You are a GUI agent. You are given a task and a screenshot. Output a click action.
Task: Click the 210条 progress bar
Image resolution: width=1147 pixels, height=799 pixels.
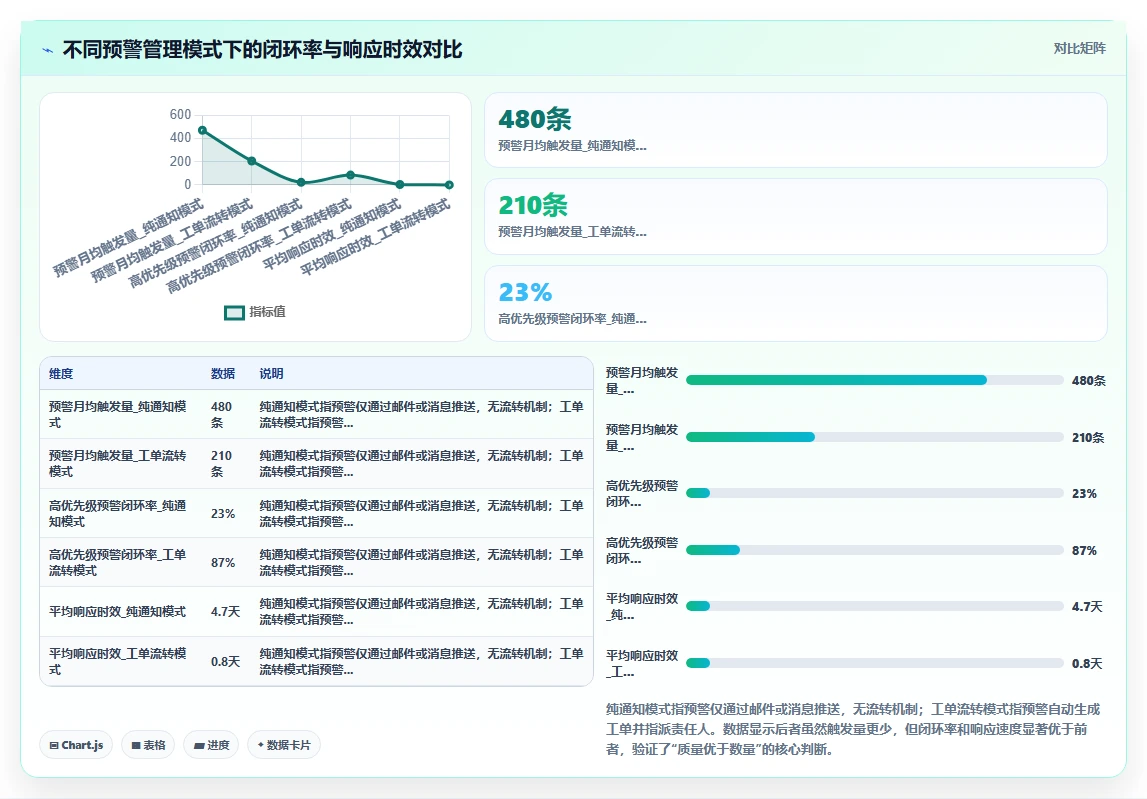[x=874, y=437]
